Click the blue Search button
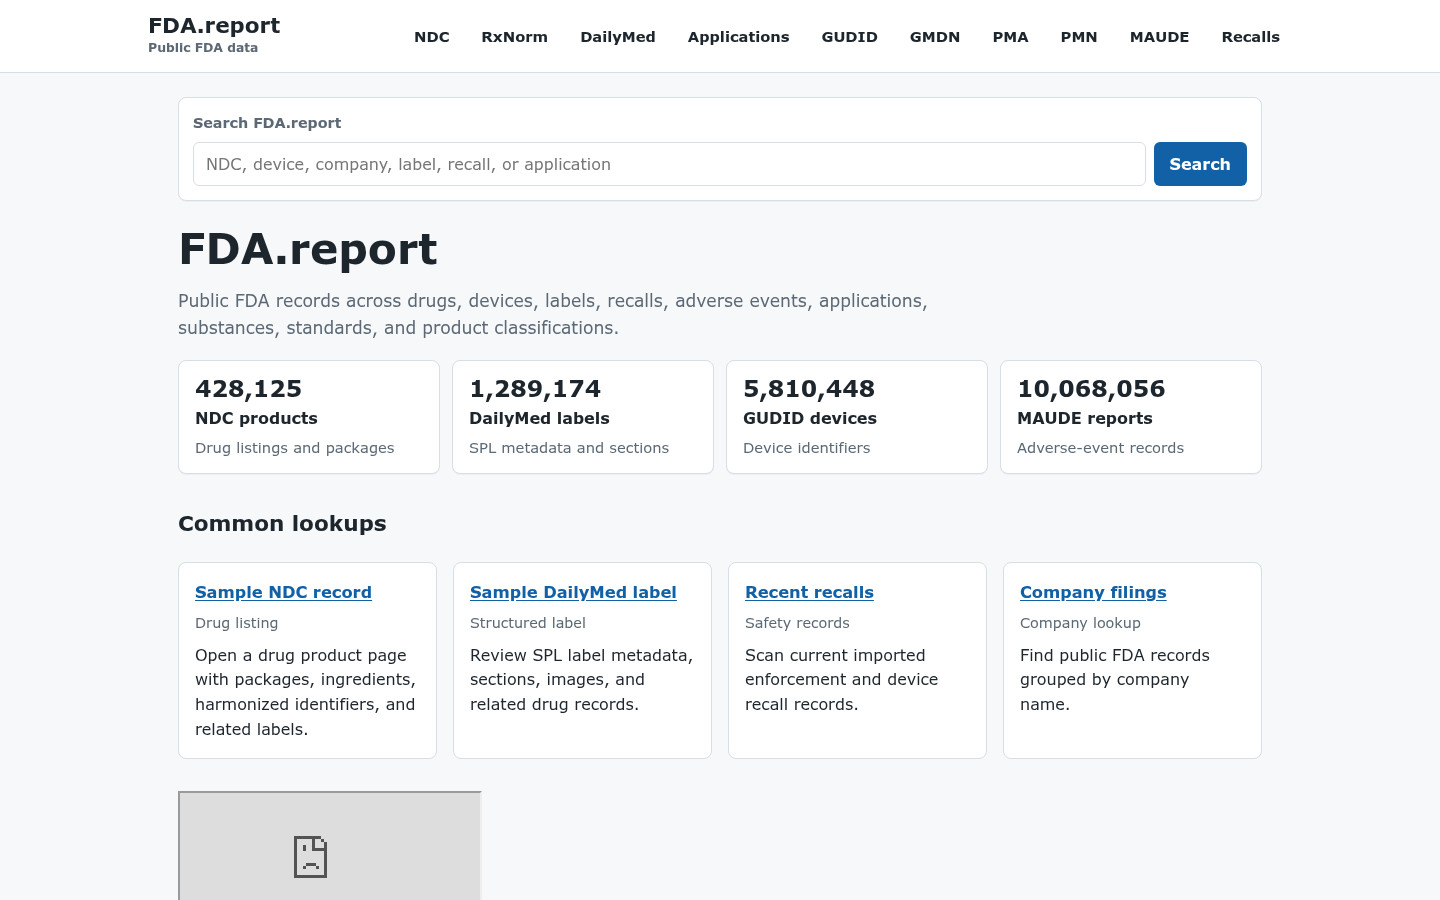 pyautogui.click(x=1200, y=164)
